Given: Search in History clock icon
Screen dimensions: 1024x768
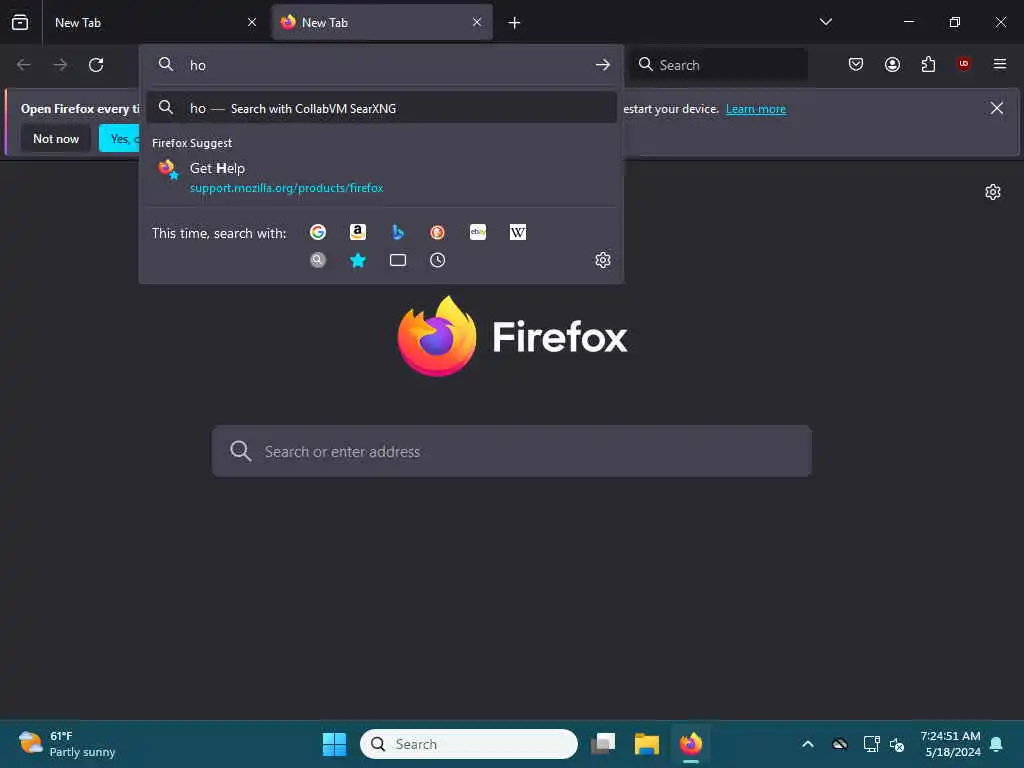Looking at the screenshot, I should tap(438, 260).
